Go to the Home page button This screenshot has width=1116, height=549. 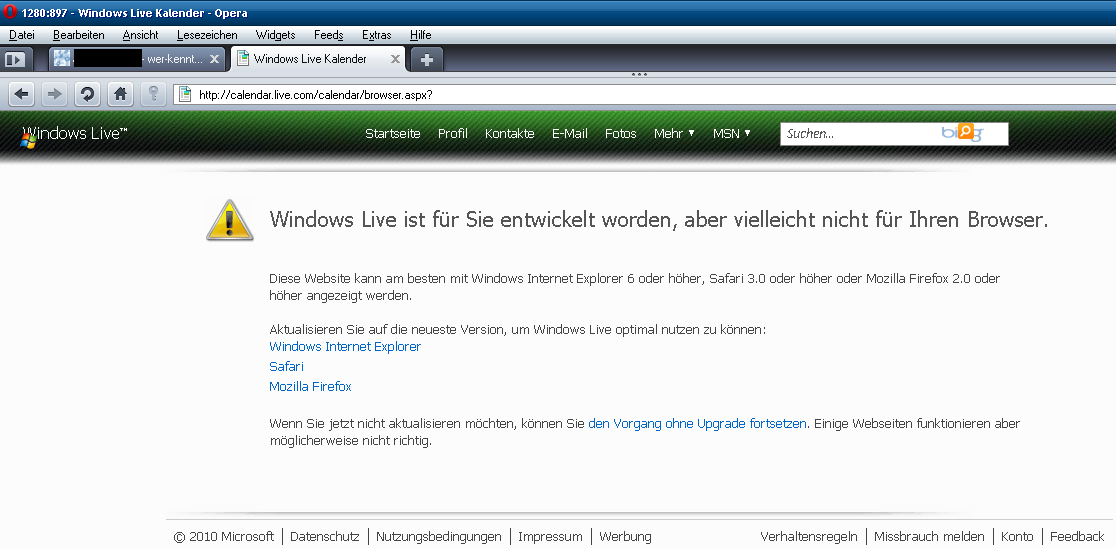click(120, 94)
